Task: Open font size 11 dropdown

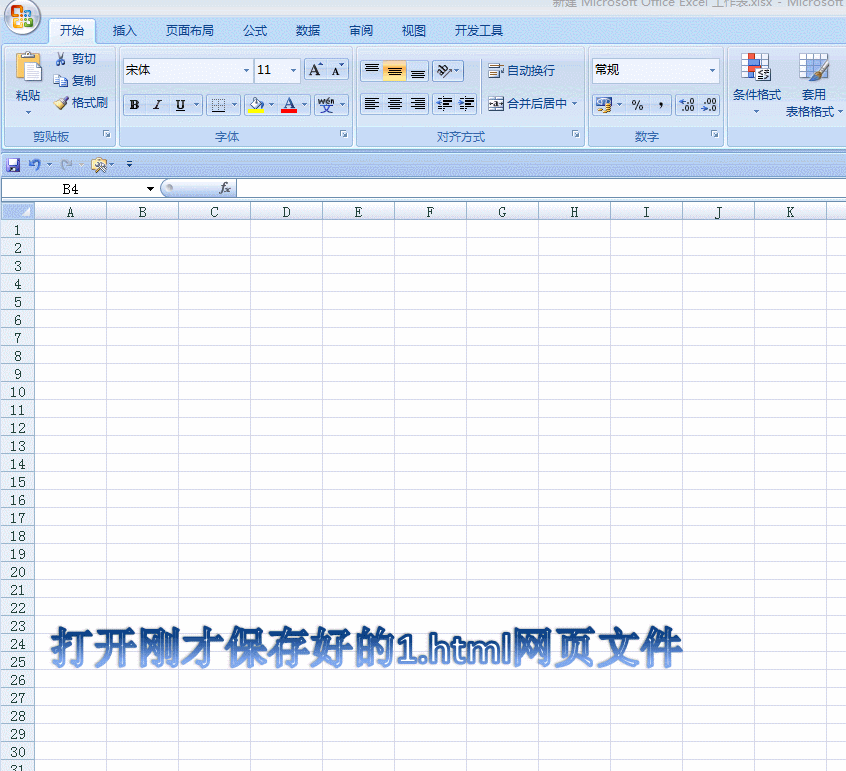Action: coord(293,70)
